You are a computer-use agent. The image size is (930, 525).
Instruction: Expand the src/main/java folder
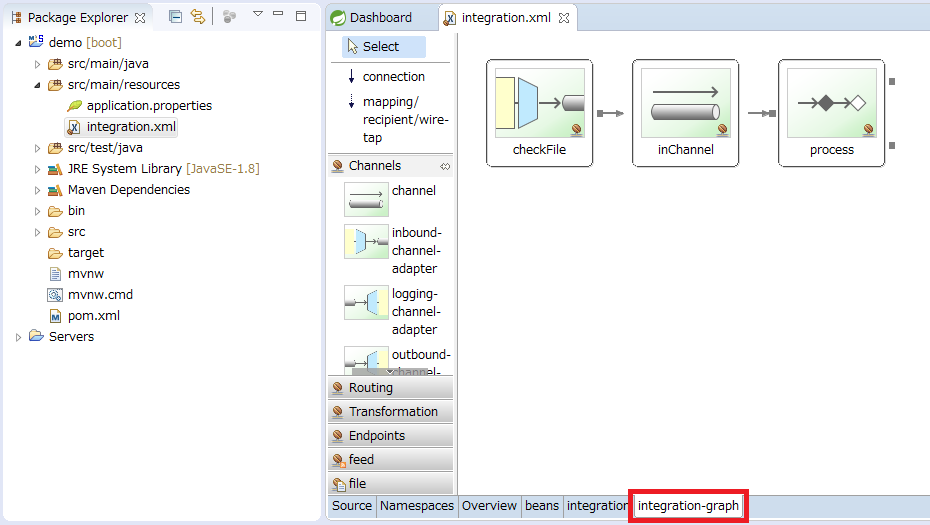[37, 64]
